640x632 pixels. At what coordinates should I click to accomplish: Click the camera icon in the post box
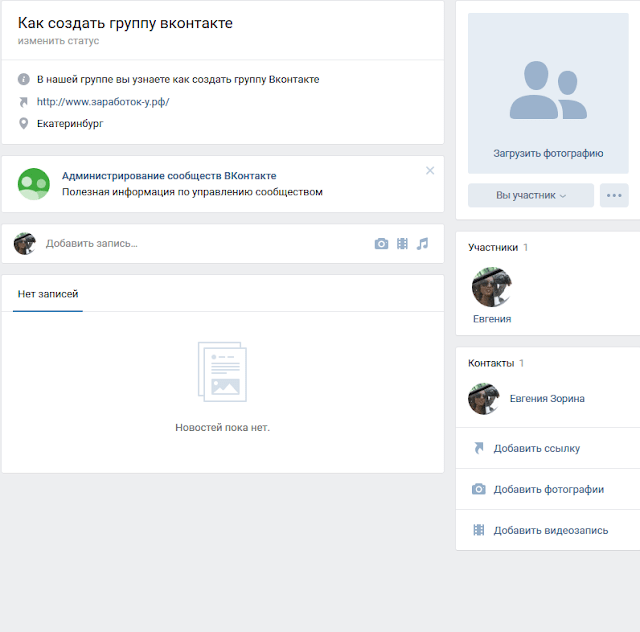click(x=381, y=244)
